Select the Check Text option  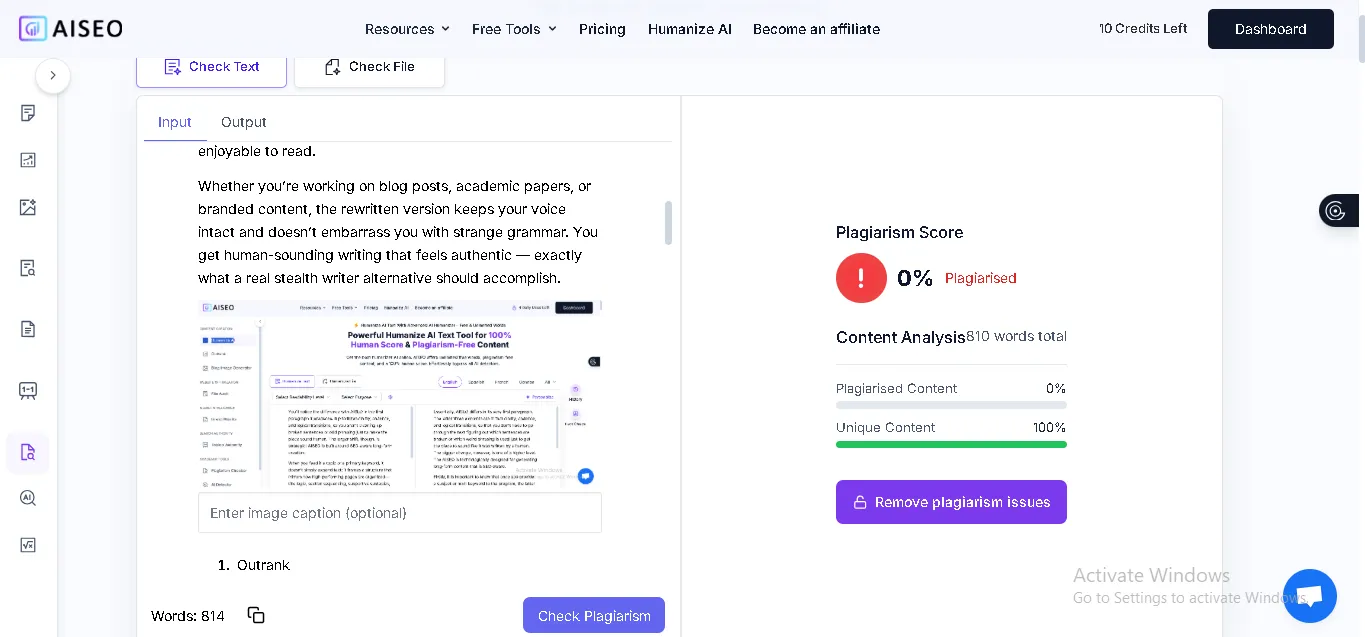click(211, 67)
